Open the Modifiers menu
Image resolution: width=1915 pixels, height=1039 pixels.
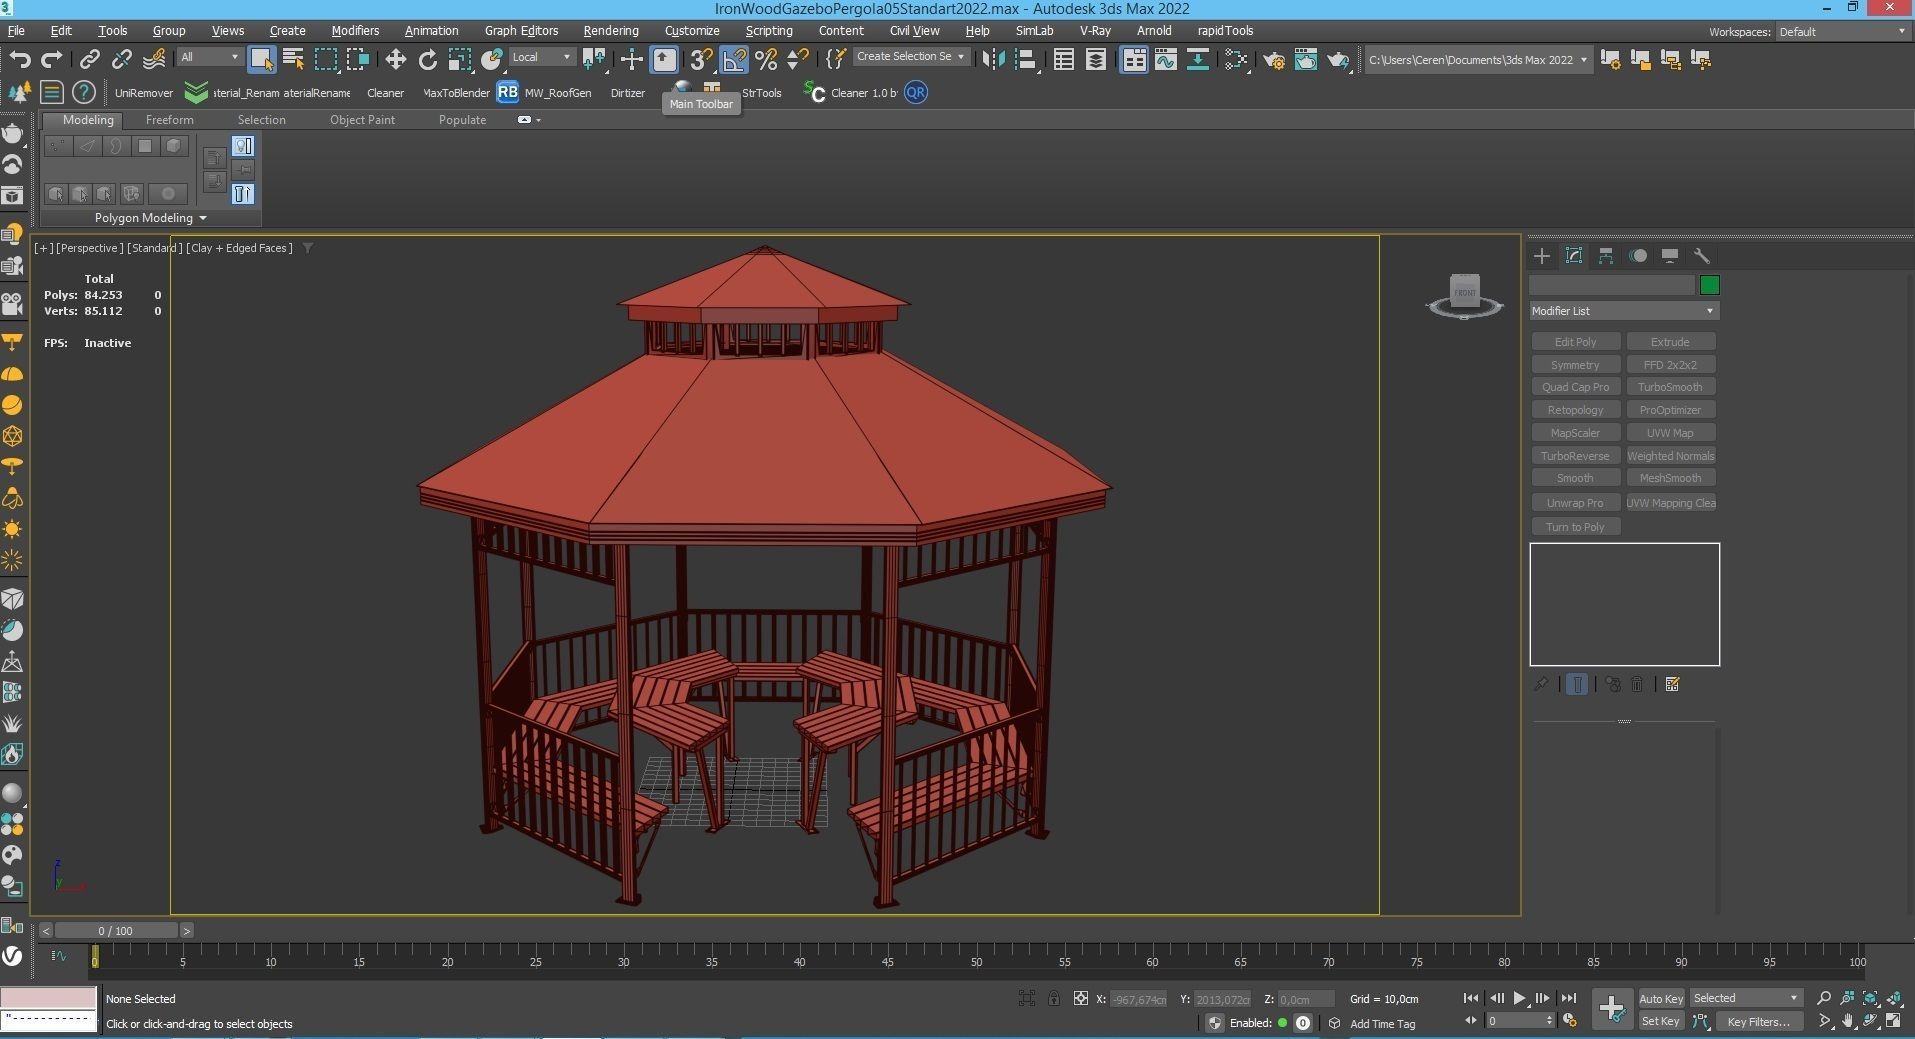355,31
